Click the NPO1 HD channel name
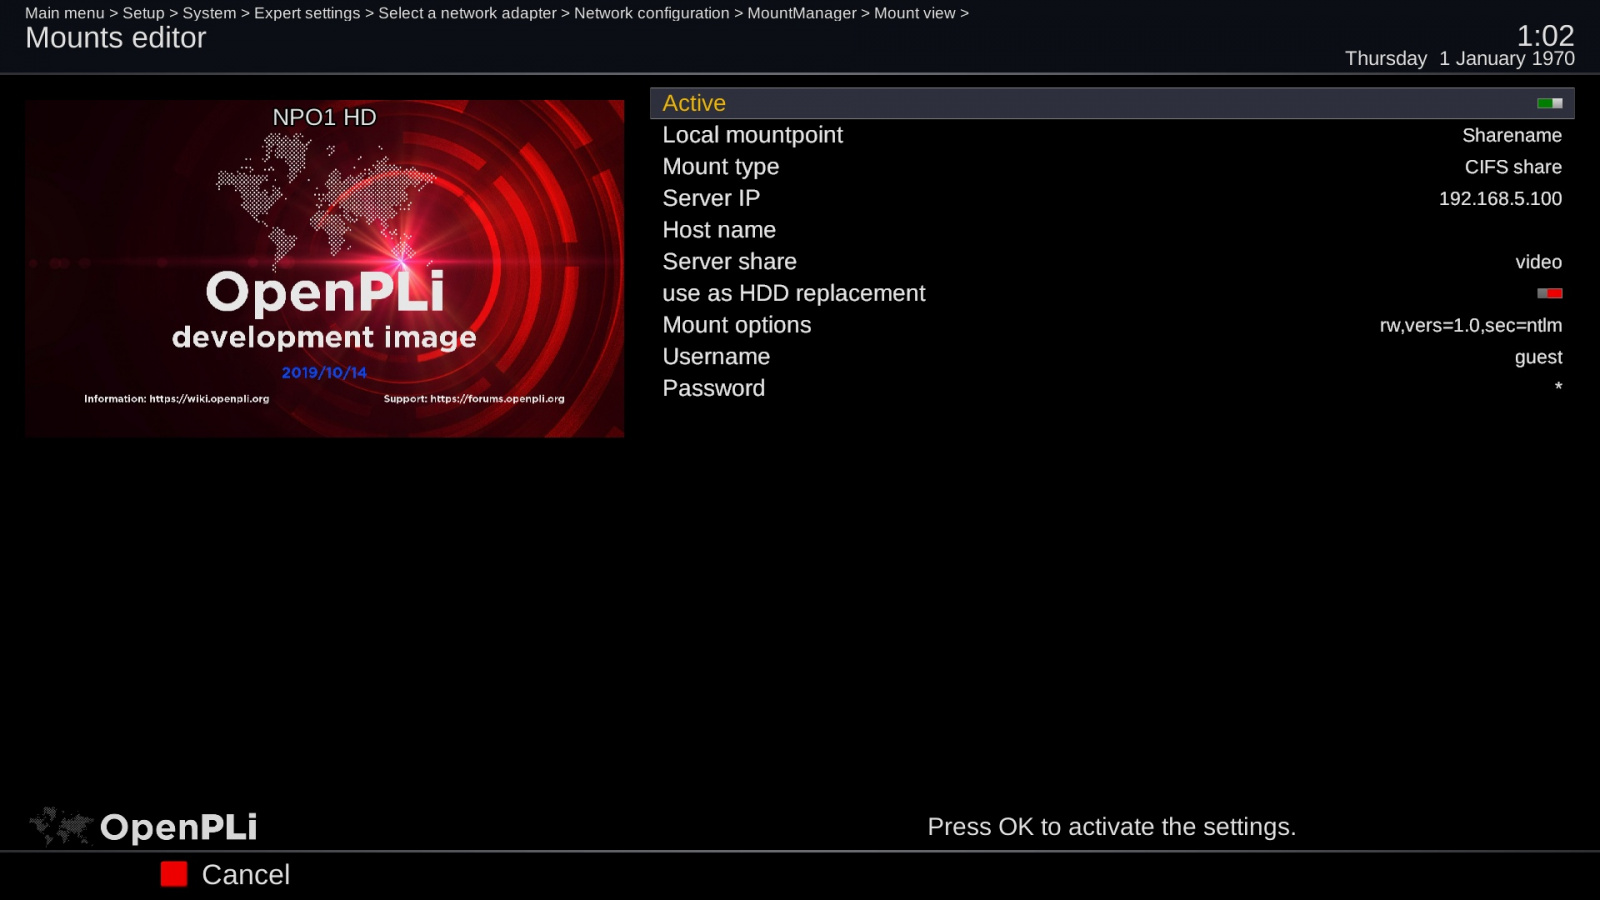 click(x=325, y=117)
